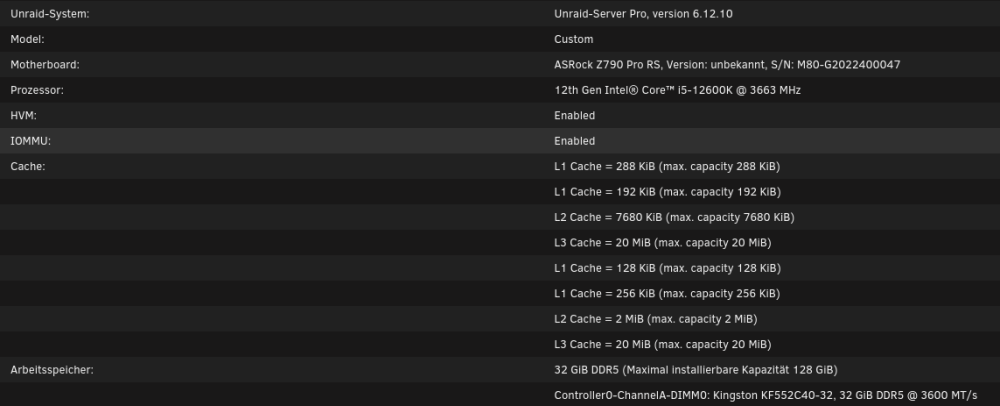Click the Cache label
The width and height of the screenshot is (1000, 406).
point(27,166)
